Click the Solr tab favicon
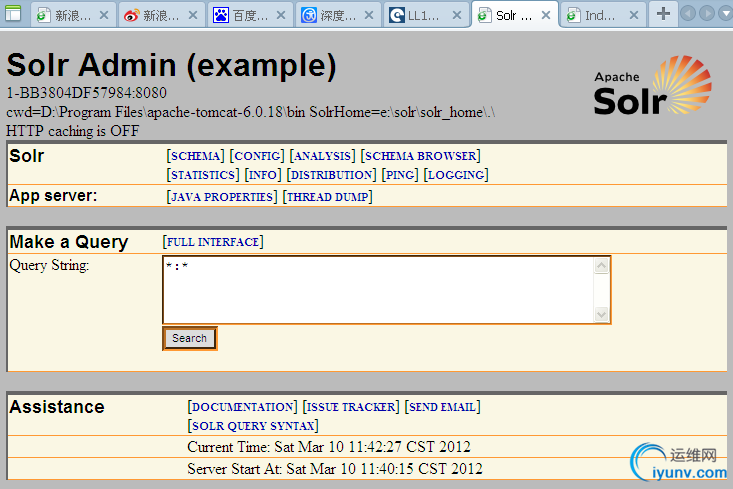Image resolution: width=733 pixels, height=489 pixels. coord(485,15)
